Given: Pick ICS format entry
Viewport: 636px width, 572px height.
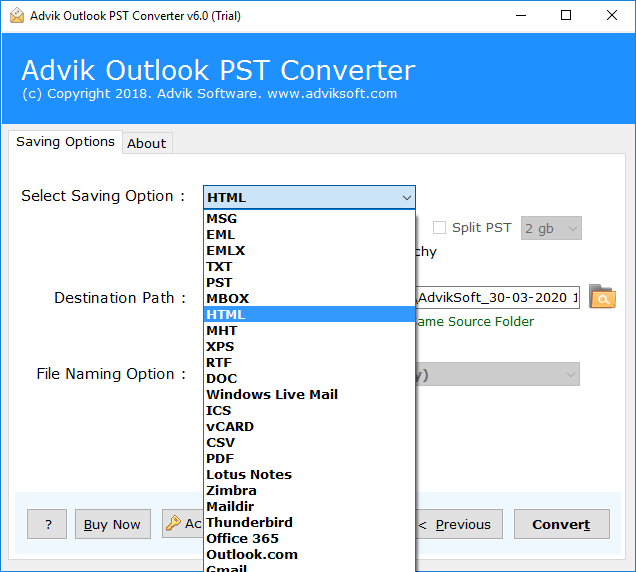Looking at the screenshot, I should 309,410.
